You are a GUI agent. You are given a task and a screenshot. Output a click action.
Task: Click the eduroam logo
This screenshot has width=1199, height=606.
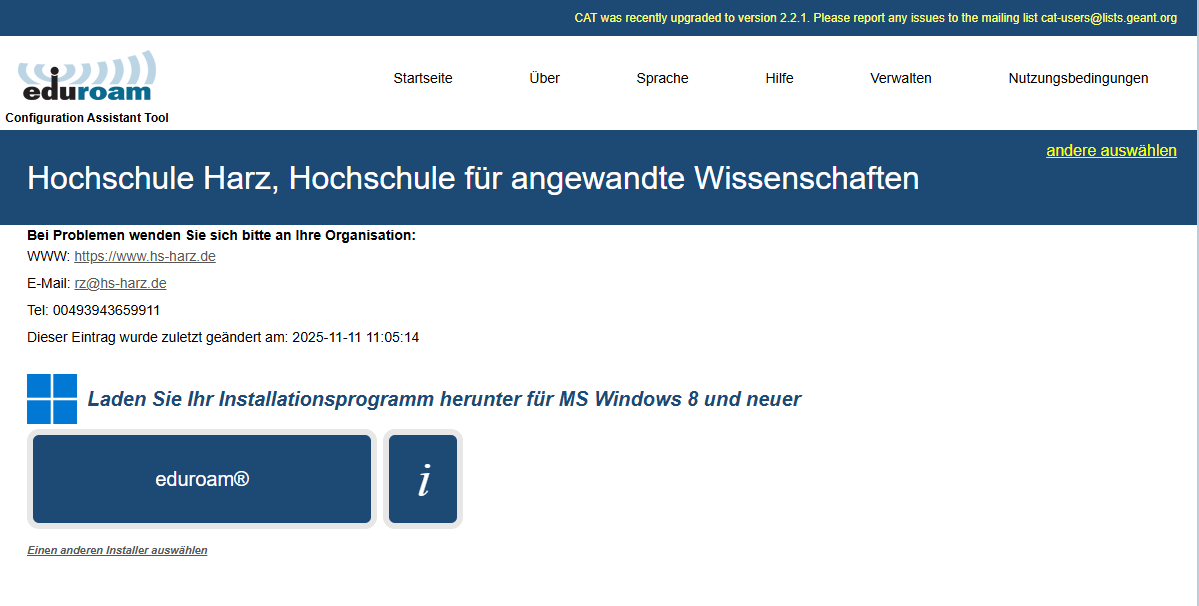tap(87, 78)
